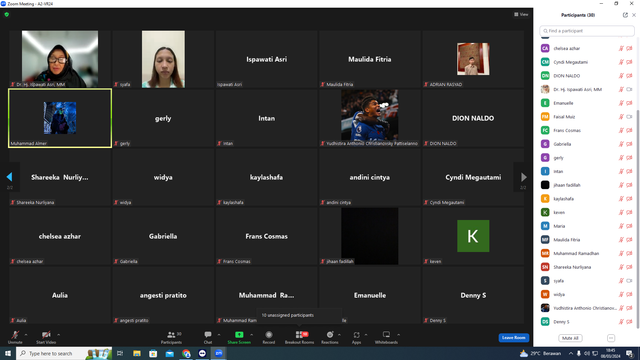Viewport: 640px width, 360px height.
Task: Open Google Chrome from the taskbar
Action: point(186,353)
